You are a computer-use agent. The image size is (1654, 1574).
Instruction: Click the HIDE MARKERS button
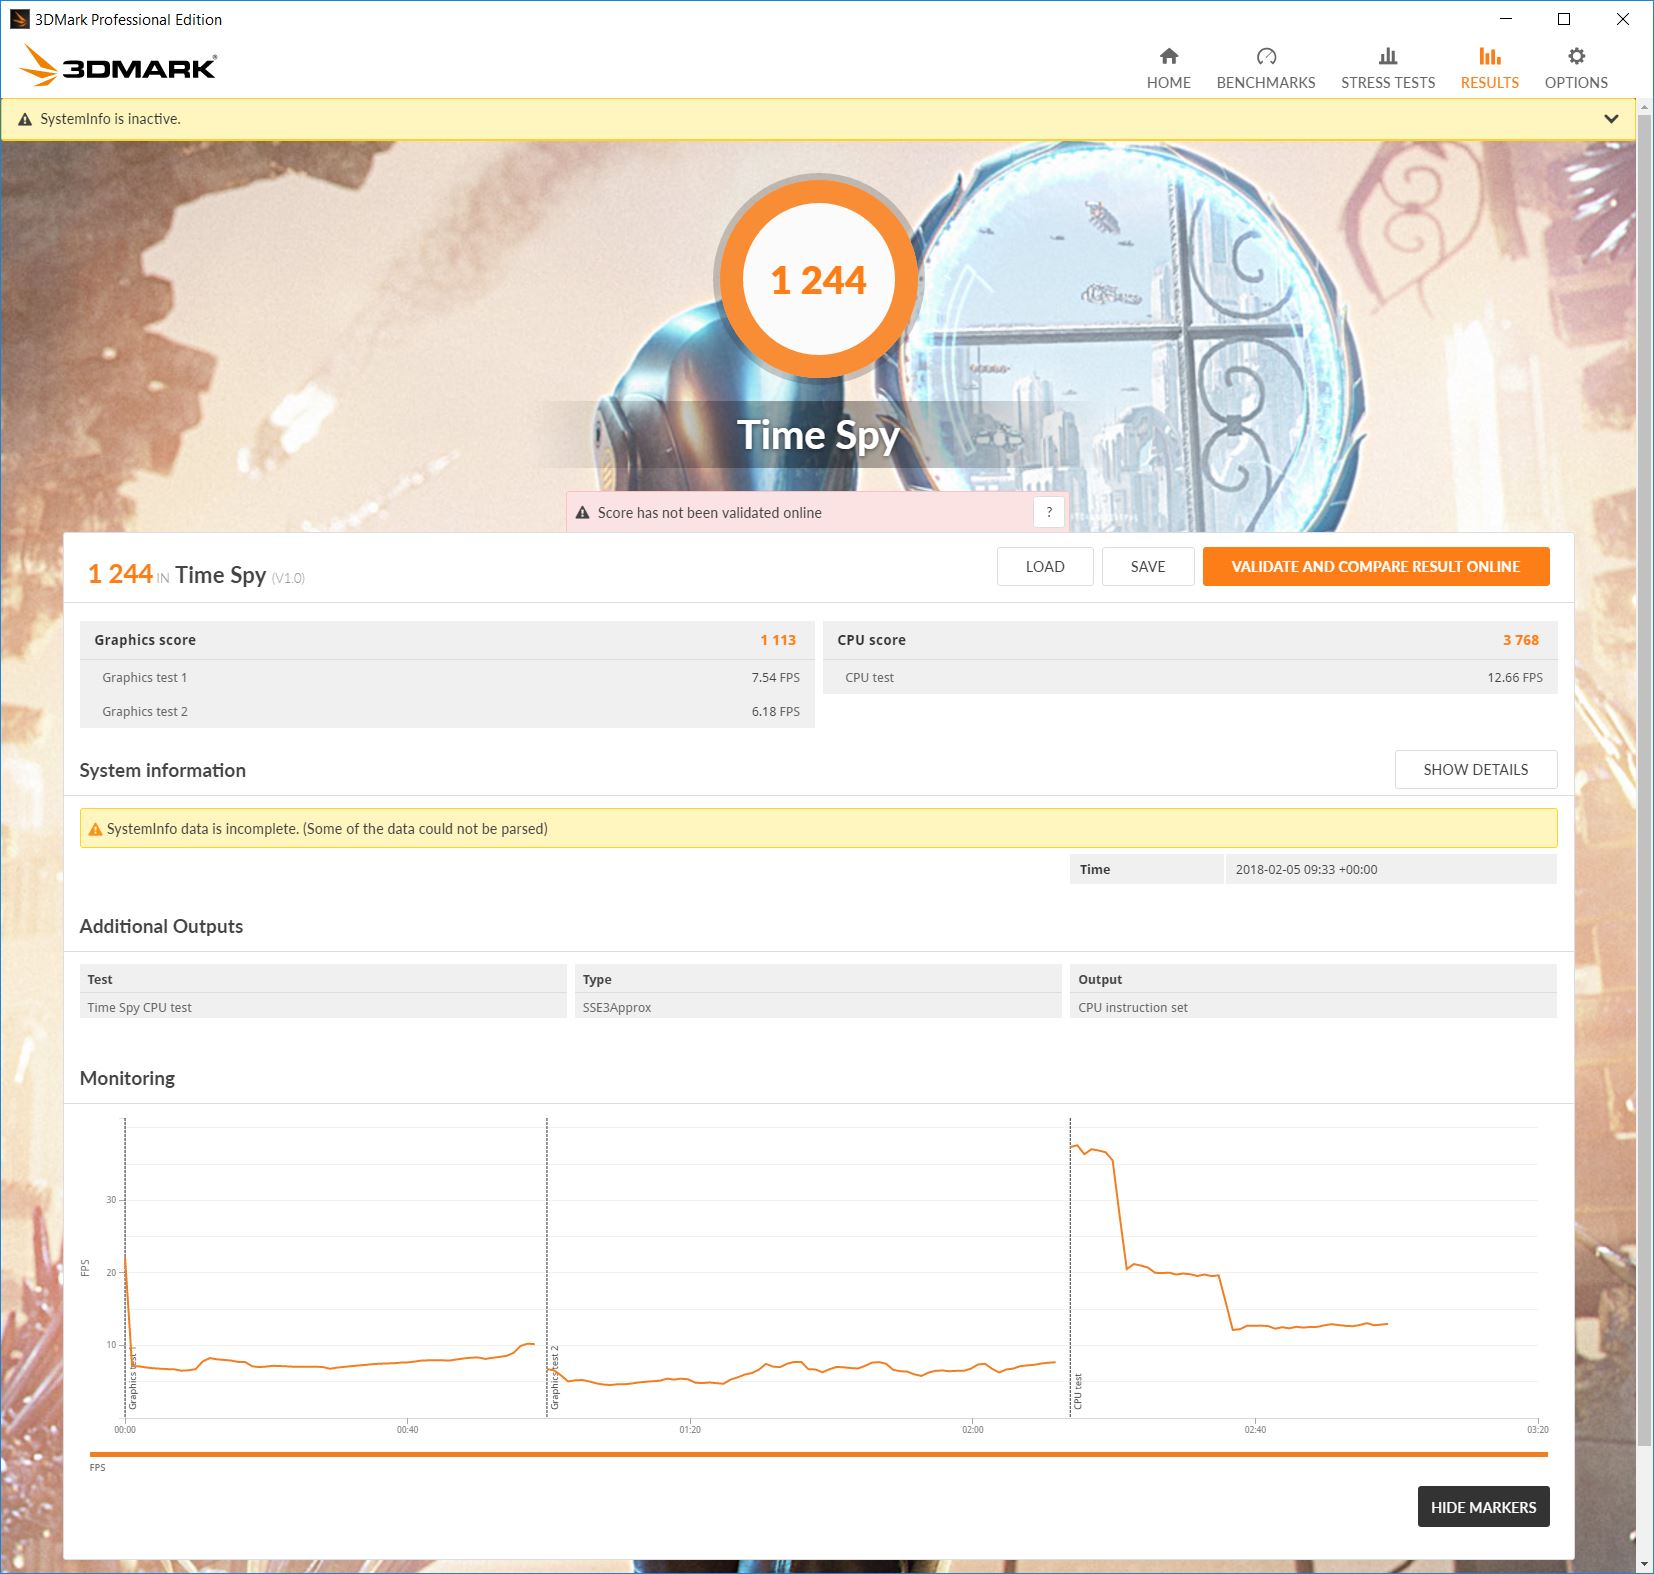pyautogui.click(x=1484, y=1507)
